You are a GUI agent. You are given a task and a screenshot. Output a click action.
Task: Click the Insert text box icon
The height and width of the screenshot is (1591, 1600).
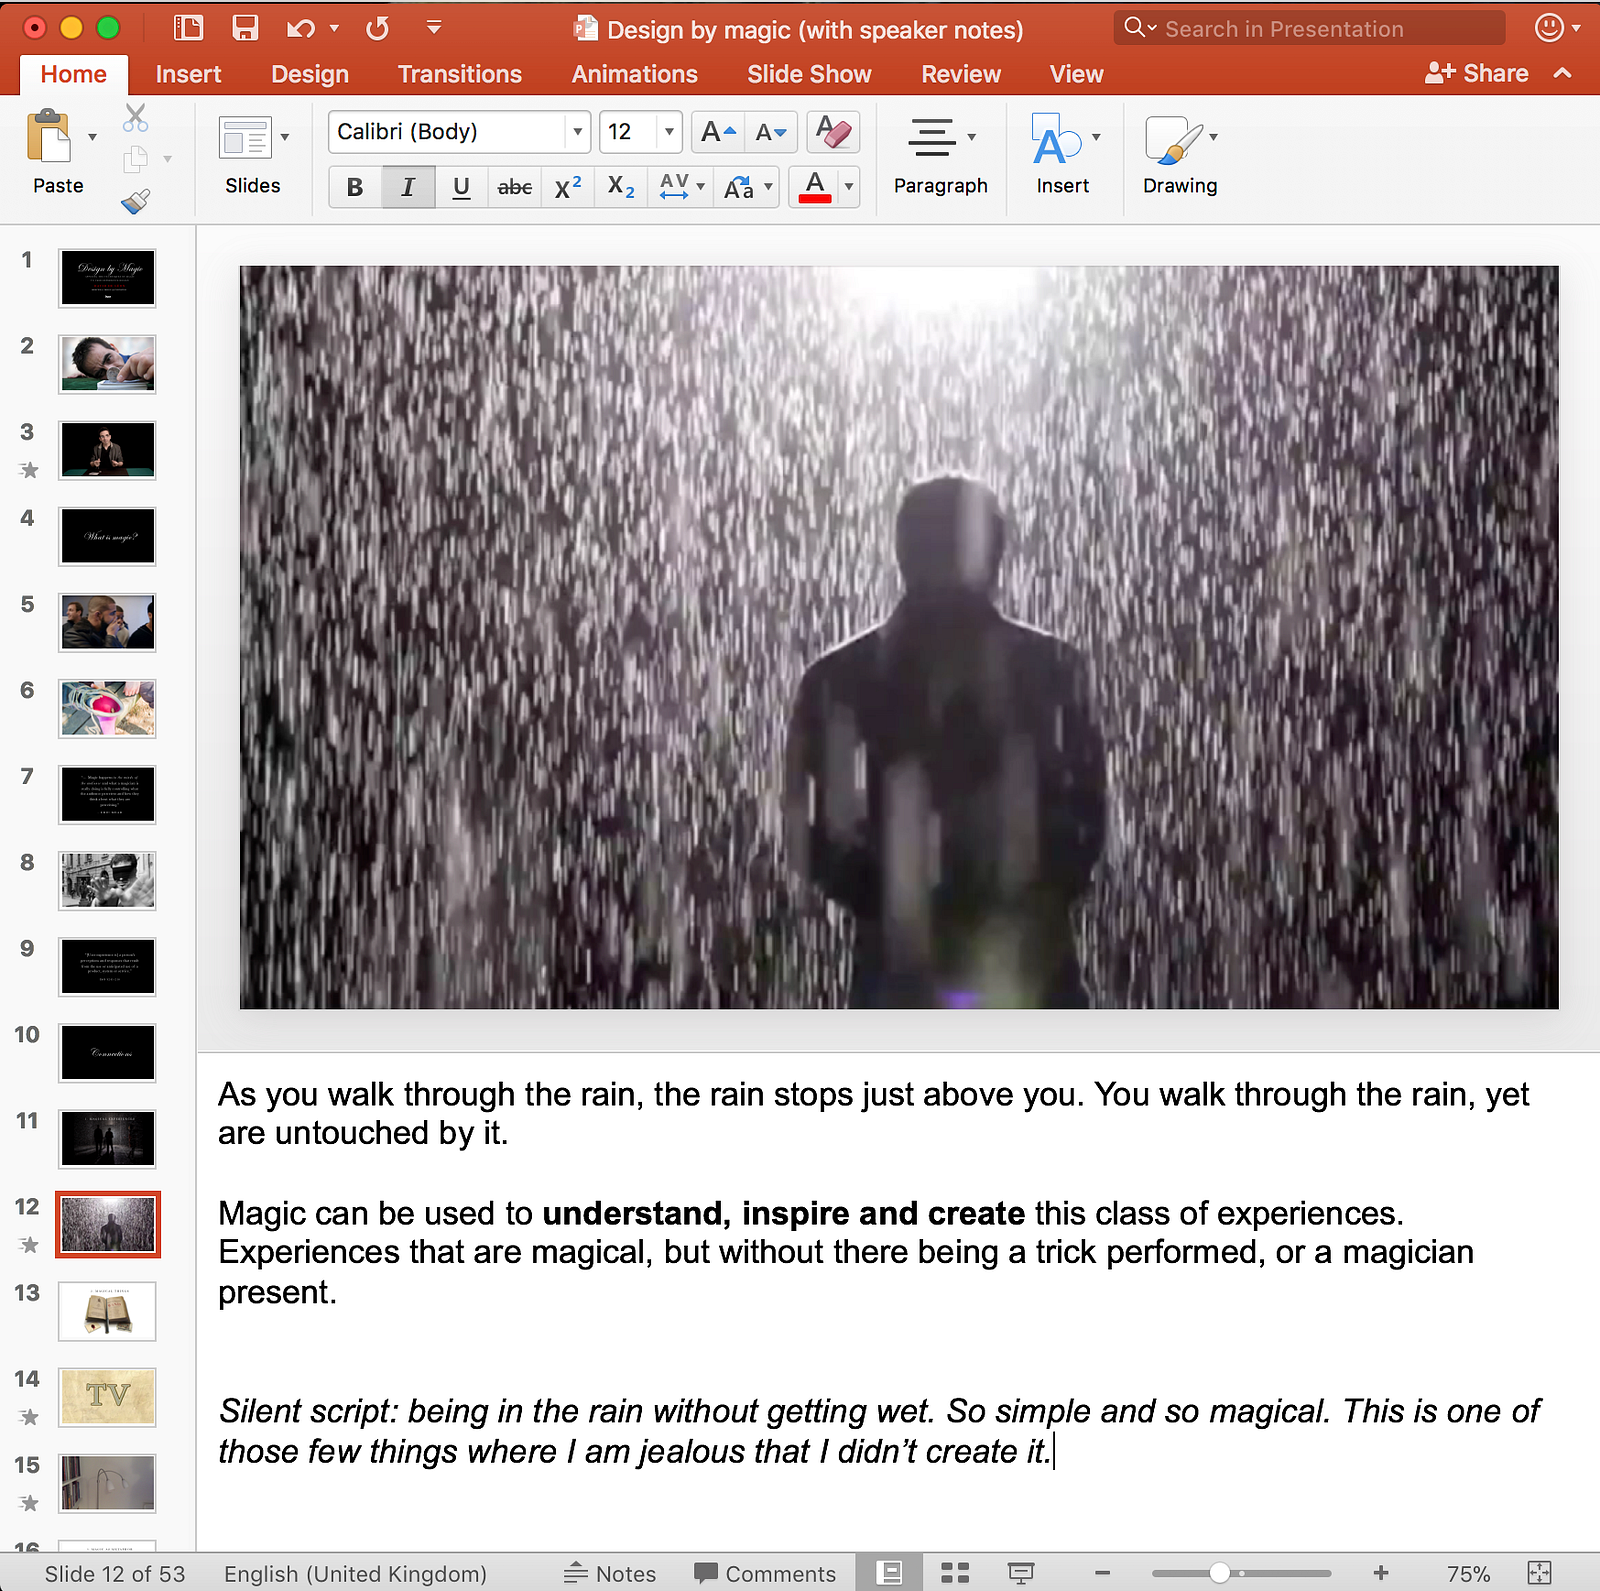coord(1056,138)
